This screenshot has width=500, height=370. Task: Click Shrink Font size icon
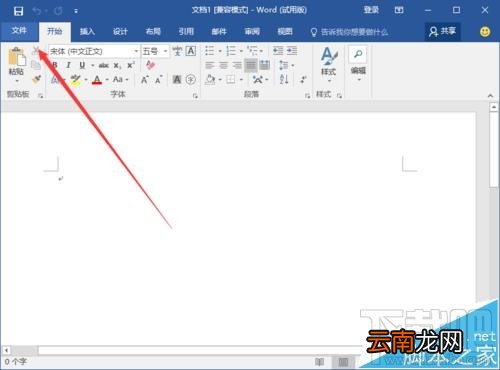159,80
